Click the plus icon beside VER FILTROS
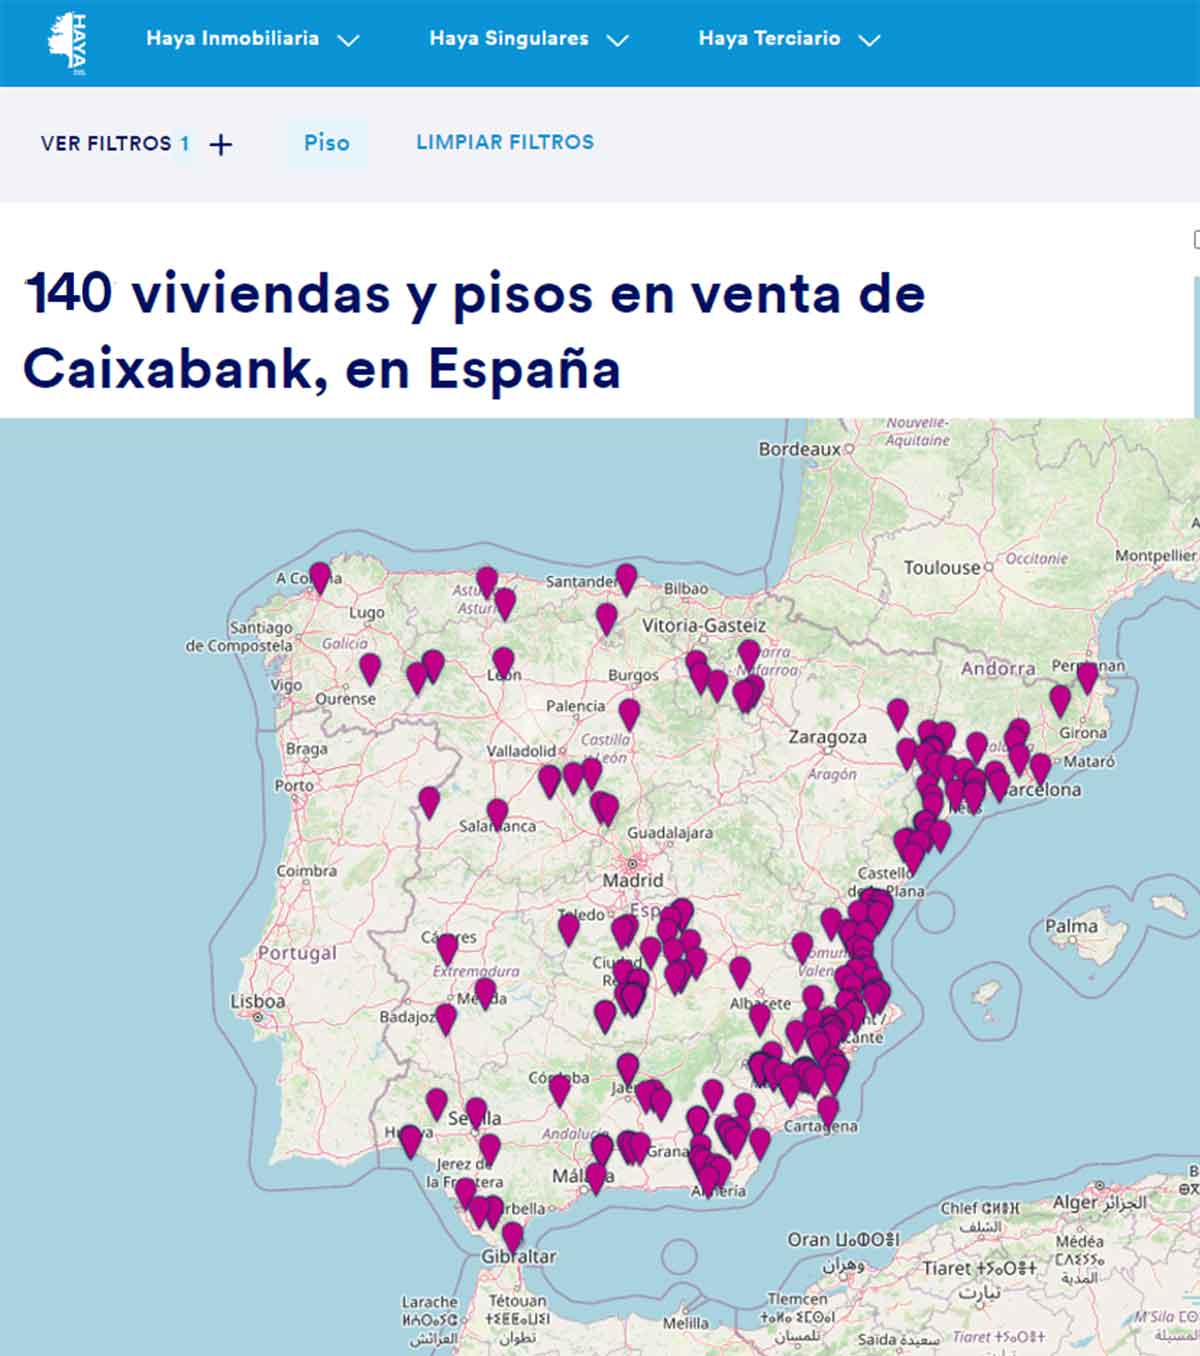Image resolution: width=1200 pixels, height=1356 pixels. pyautogui.click(x=220, y=145)
